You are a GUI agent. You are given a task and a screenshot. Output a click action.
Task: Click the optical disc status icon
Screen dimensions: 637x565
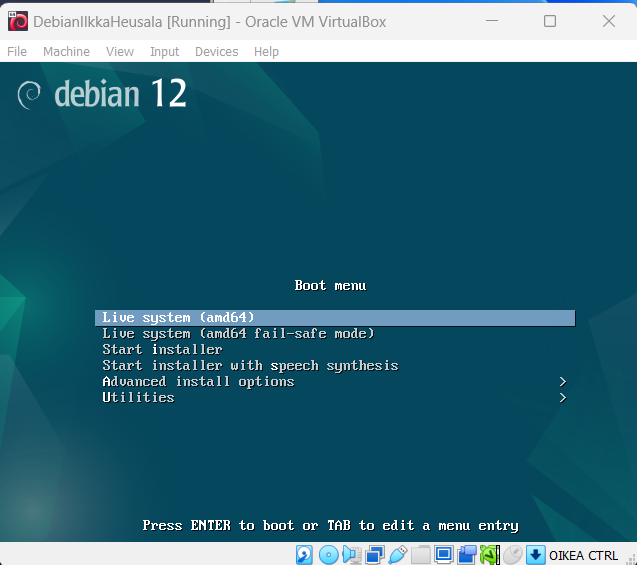point(328,554)
